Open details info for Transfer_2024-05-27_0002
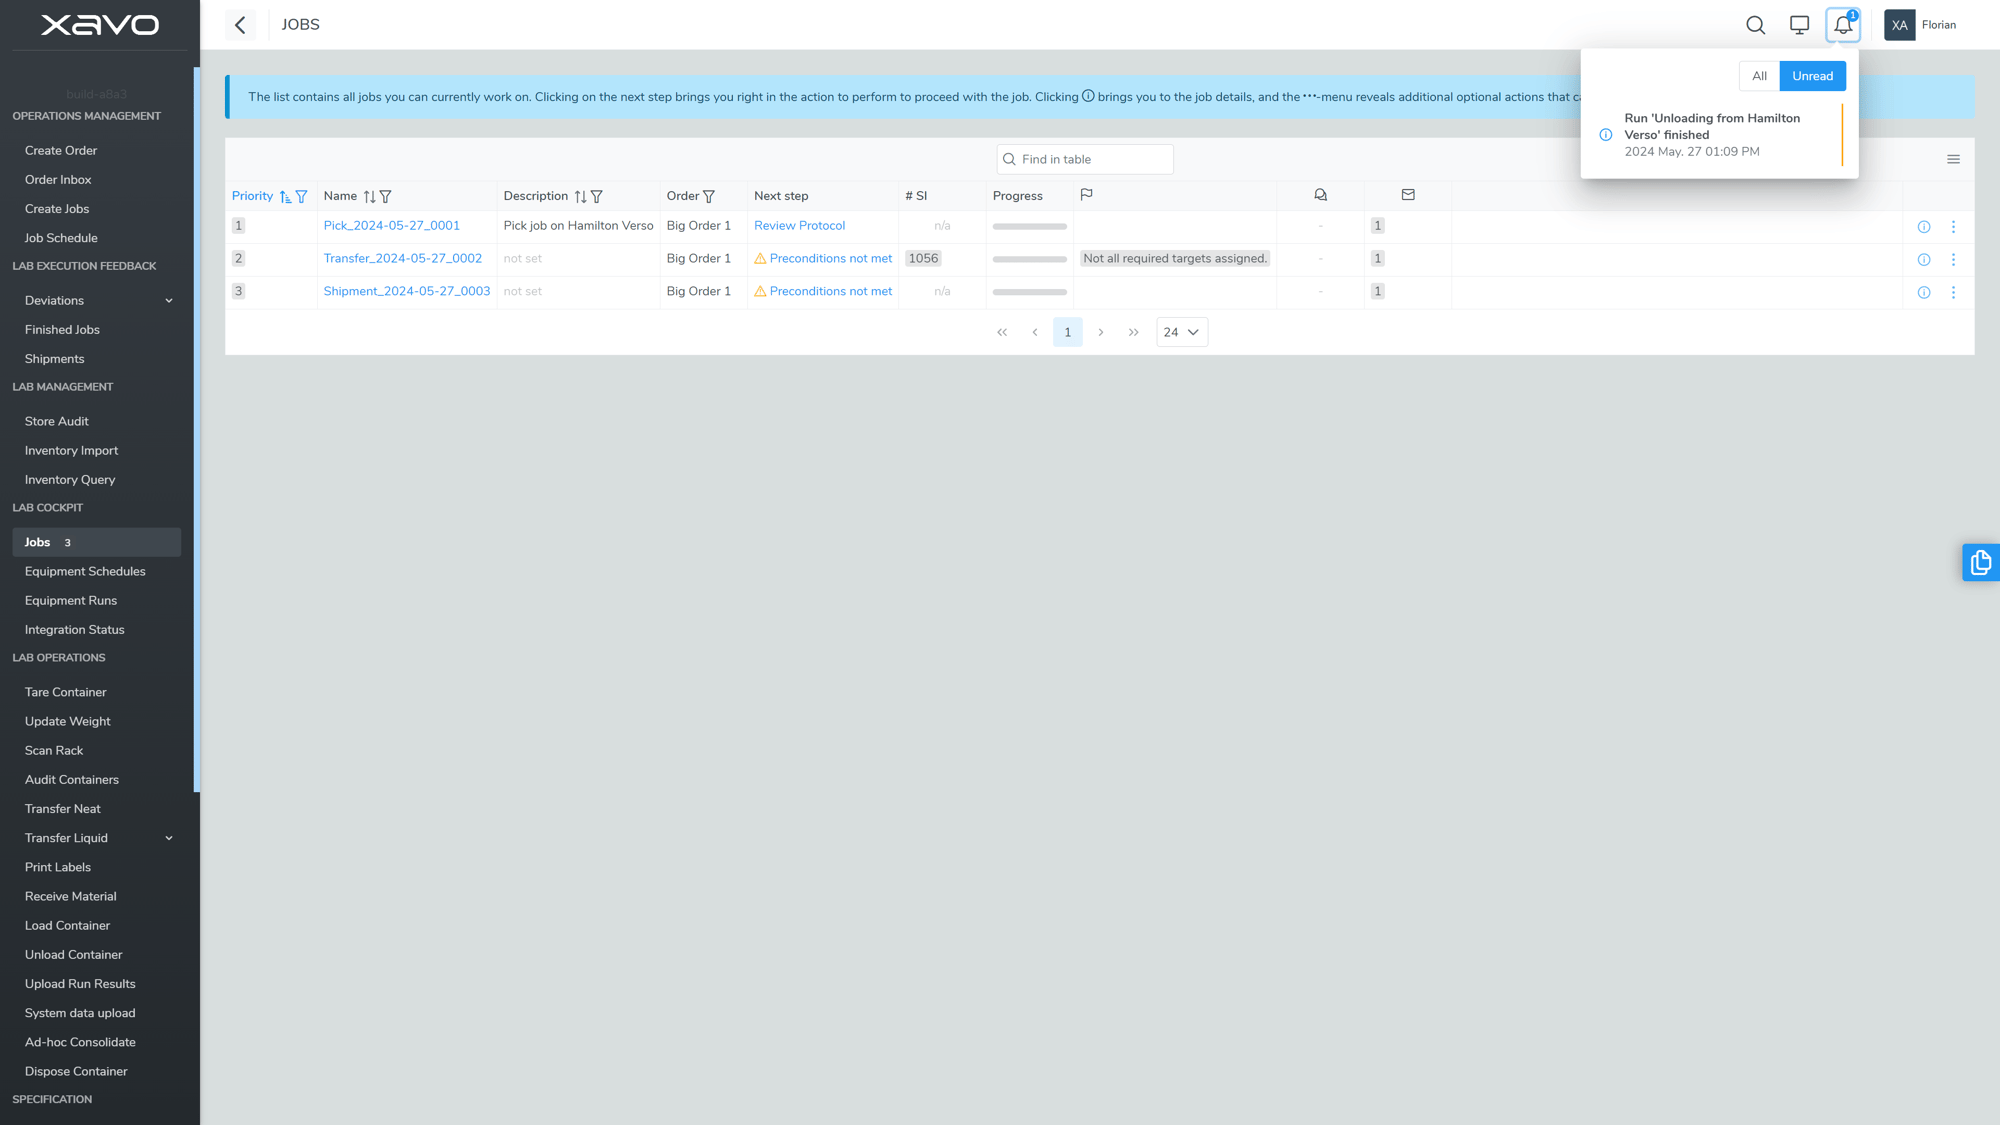2000x1125 pixels. pos(1923,260)
